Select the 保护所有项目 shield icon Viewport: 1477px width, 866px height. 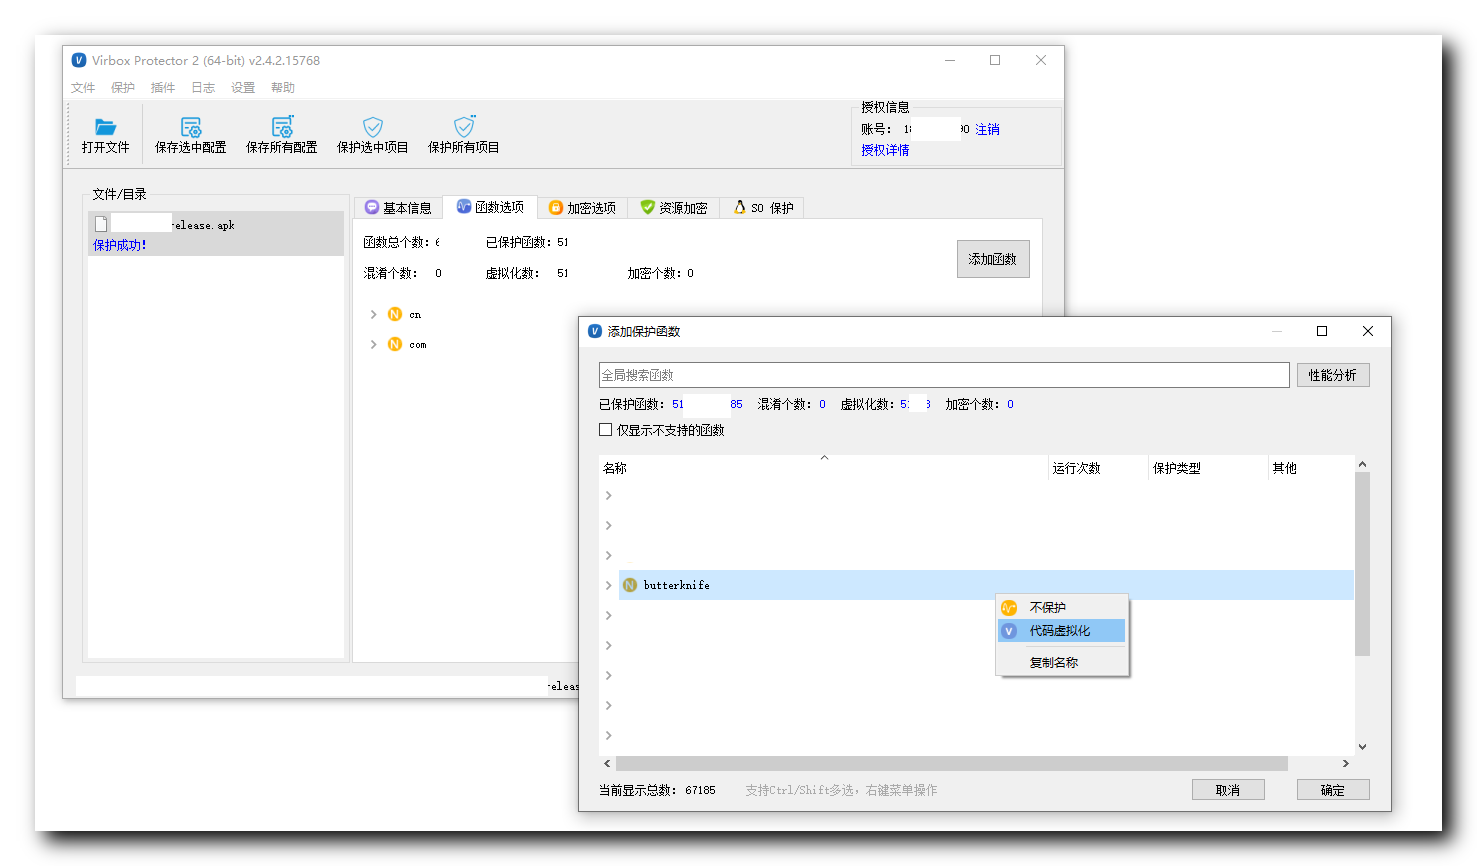[462, 127]
